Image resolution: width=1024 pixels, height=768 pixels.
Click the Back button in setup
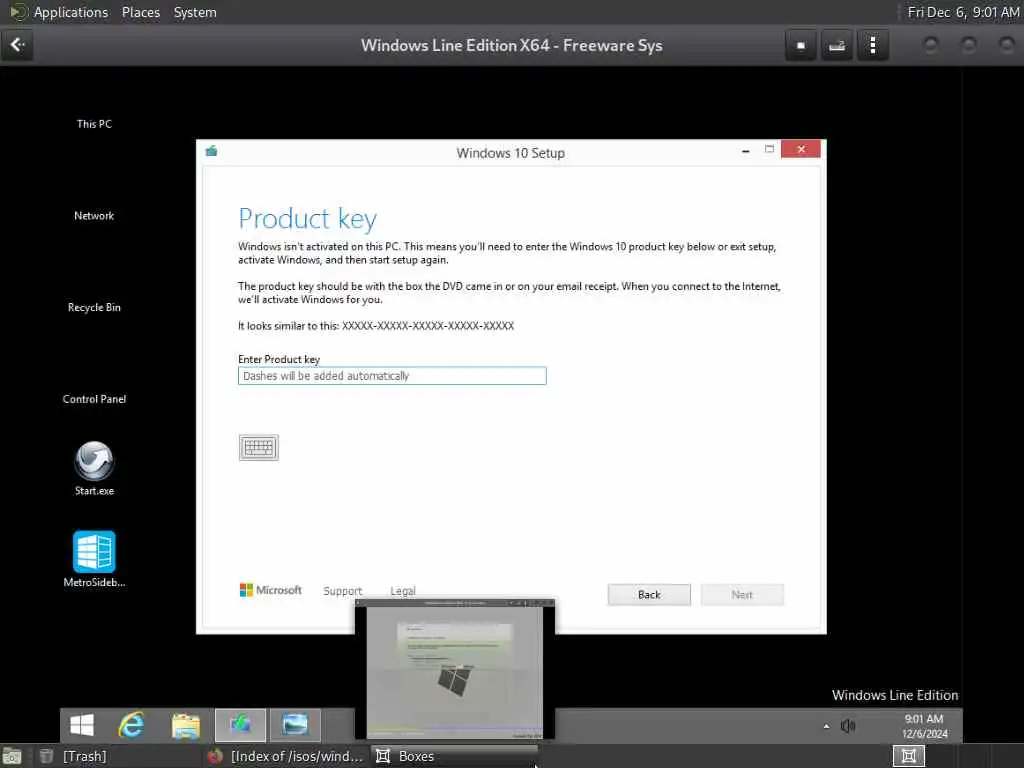[x=649, y=594]
